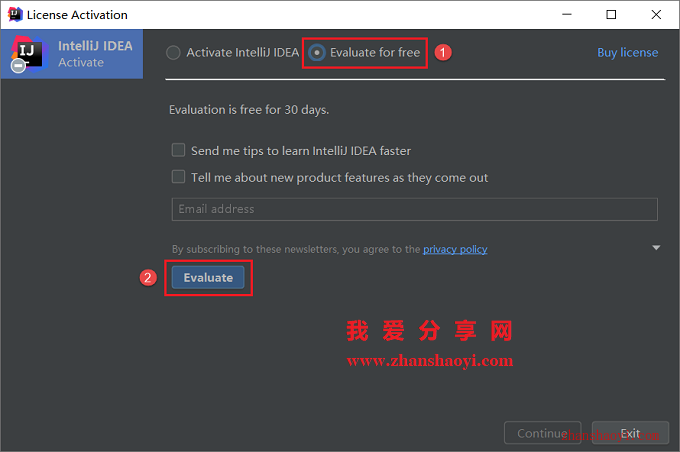Expand the dropdown arrow beside privacy policy line

pyautogui.click(x=656, y=248)
